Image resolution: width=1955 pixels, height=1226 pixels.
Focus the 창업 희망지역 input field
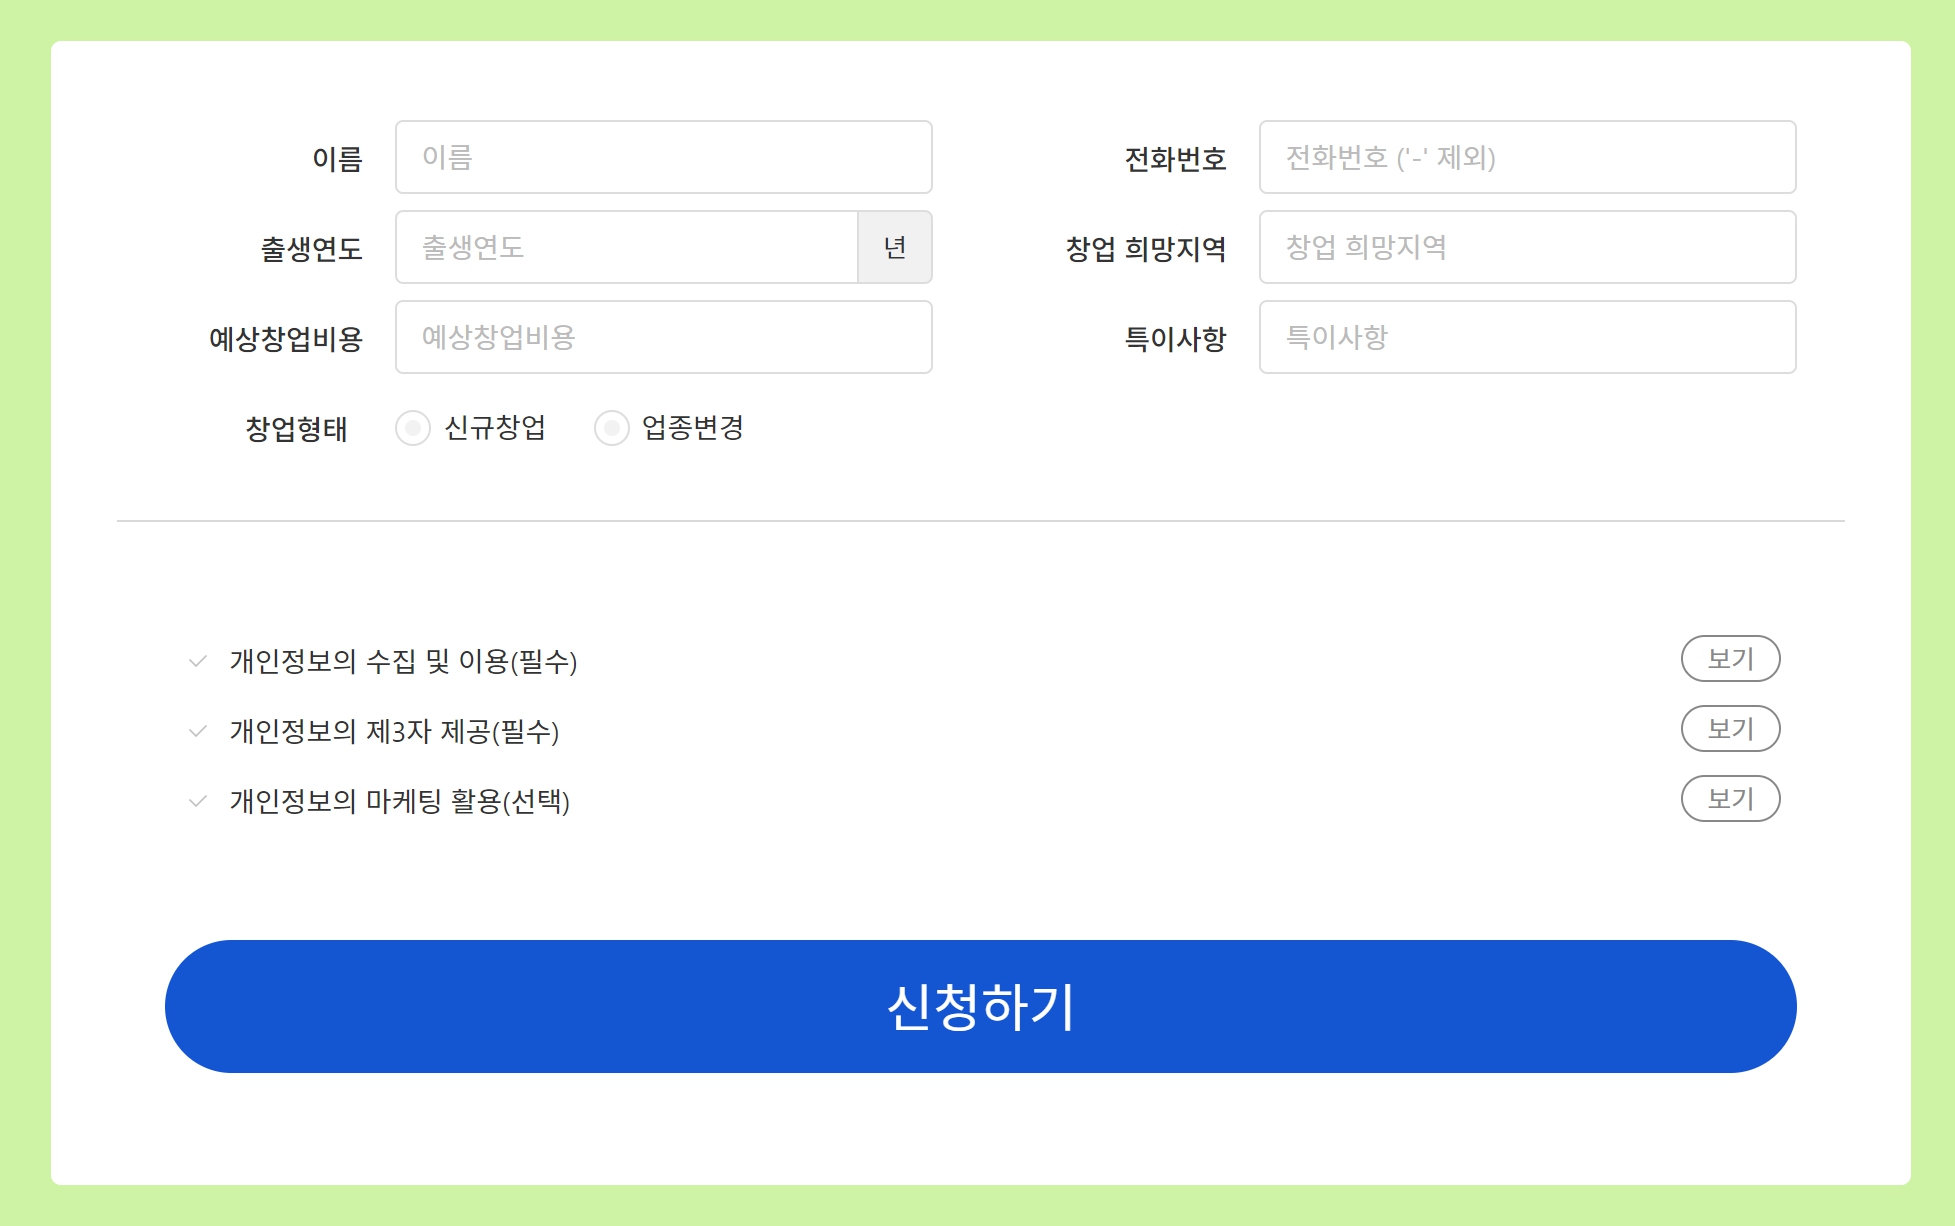(1526, 247)
